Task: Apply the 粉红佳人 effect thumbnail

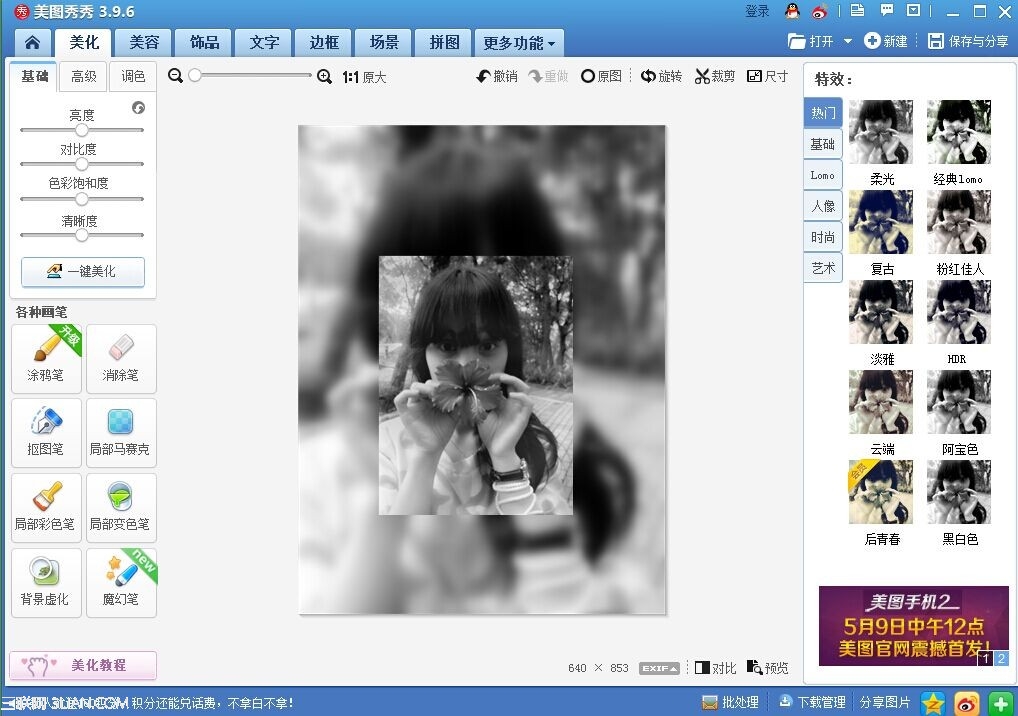Action: tap(959, 222)
